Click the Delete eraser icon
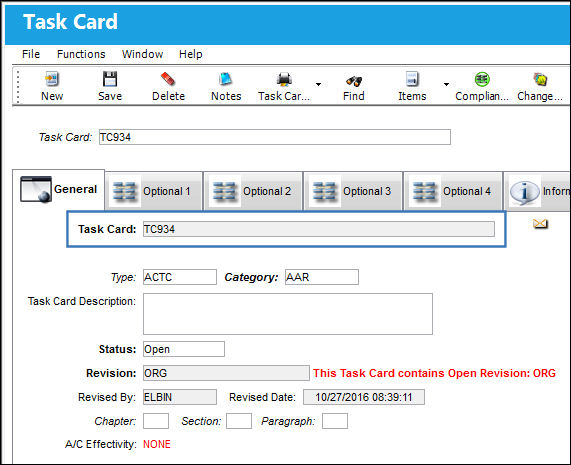This screenshot has width=571, height=465. [168, 79]
